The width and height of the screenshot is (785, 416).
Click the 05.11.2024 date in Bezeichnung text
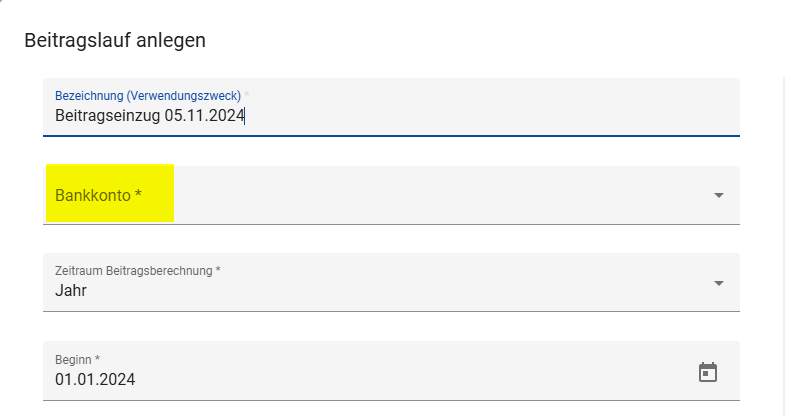coord(204,116)
